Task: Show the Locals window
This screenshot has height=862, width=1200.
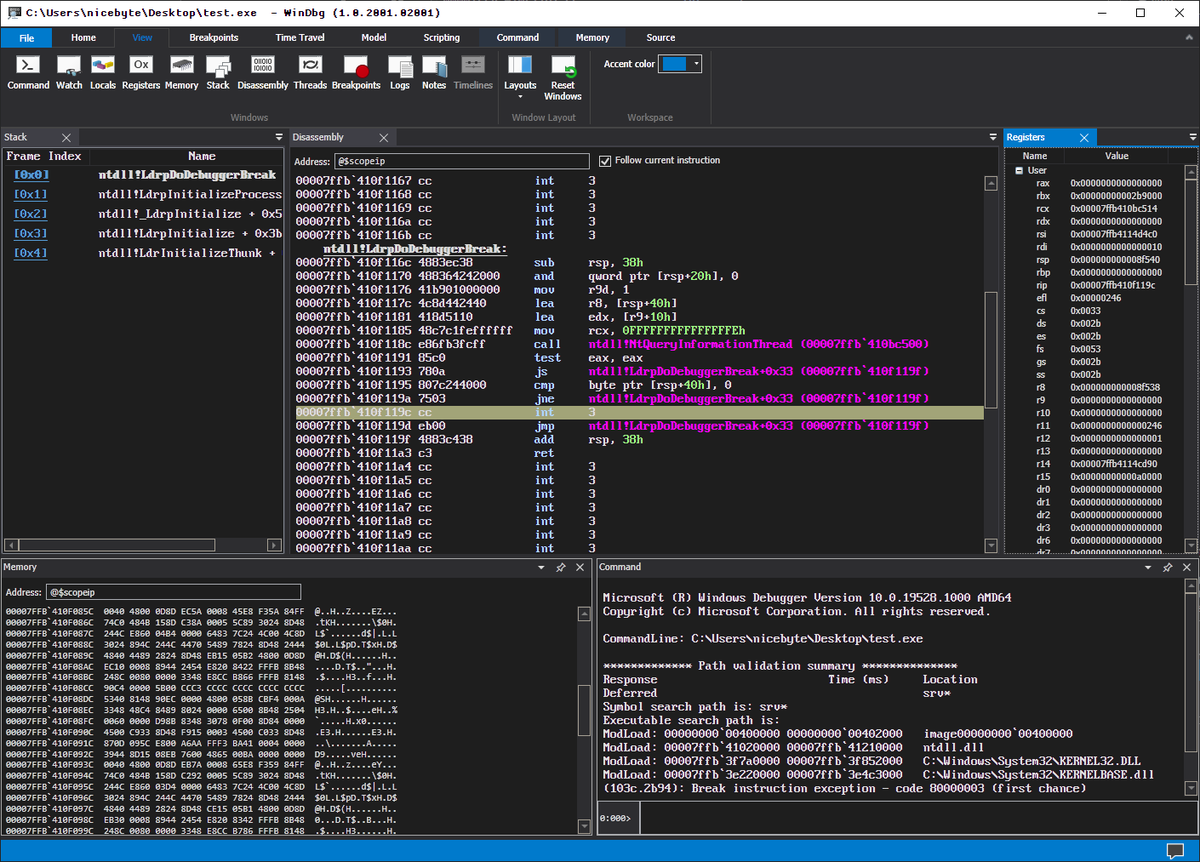Action: click(102, 72)
